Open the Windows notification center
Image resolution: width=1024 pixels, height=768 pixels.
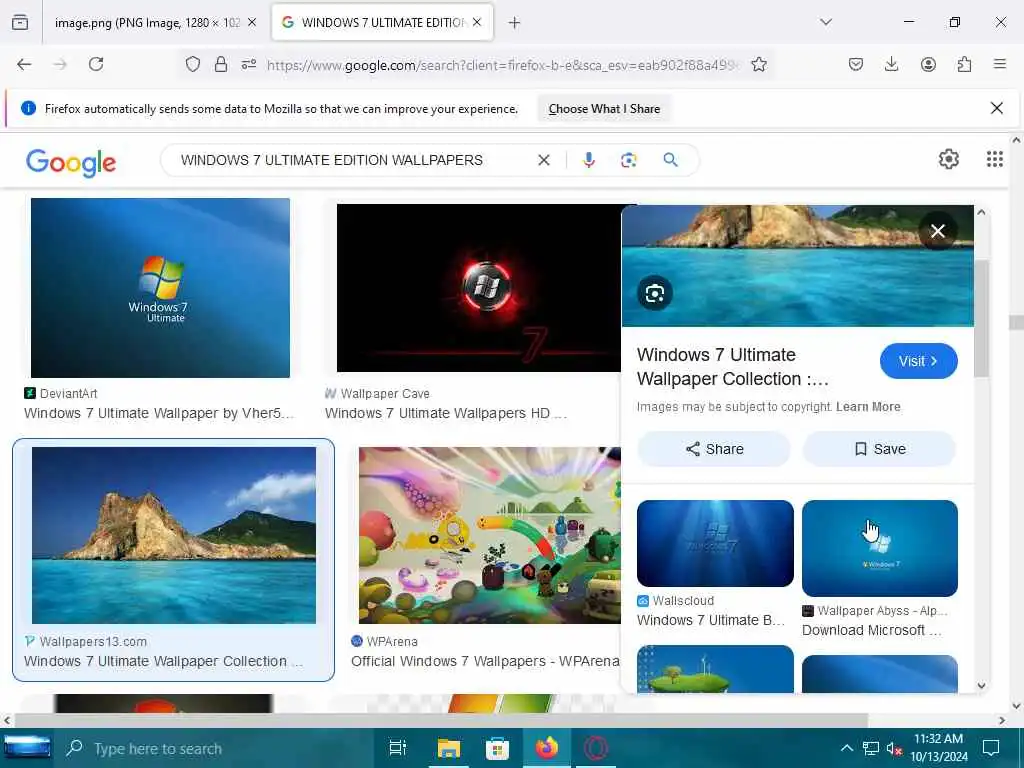(991, 748)
